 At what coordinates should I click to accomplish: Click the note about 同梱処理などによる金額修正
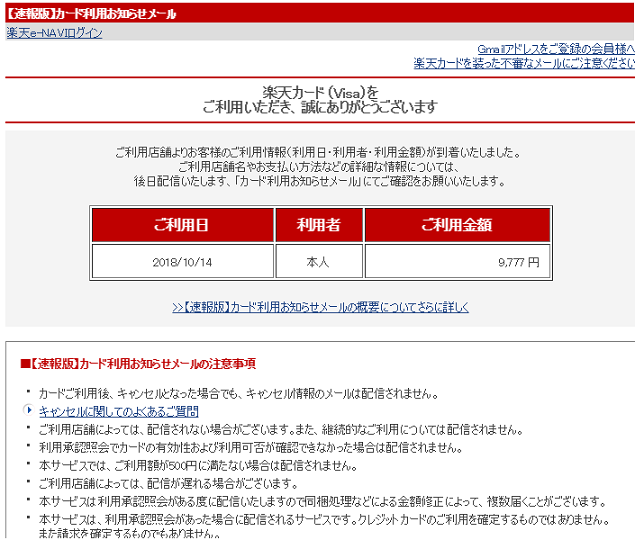pyautogui.click(x=323, y=502)
